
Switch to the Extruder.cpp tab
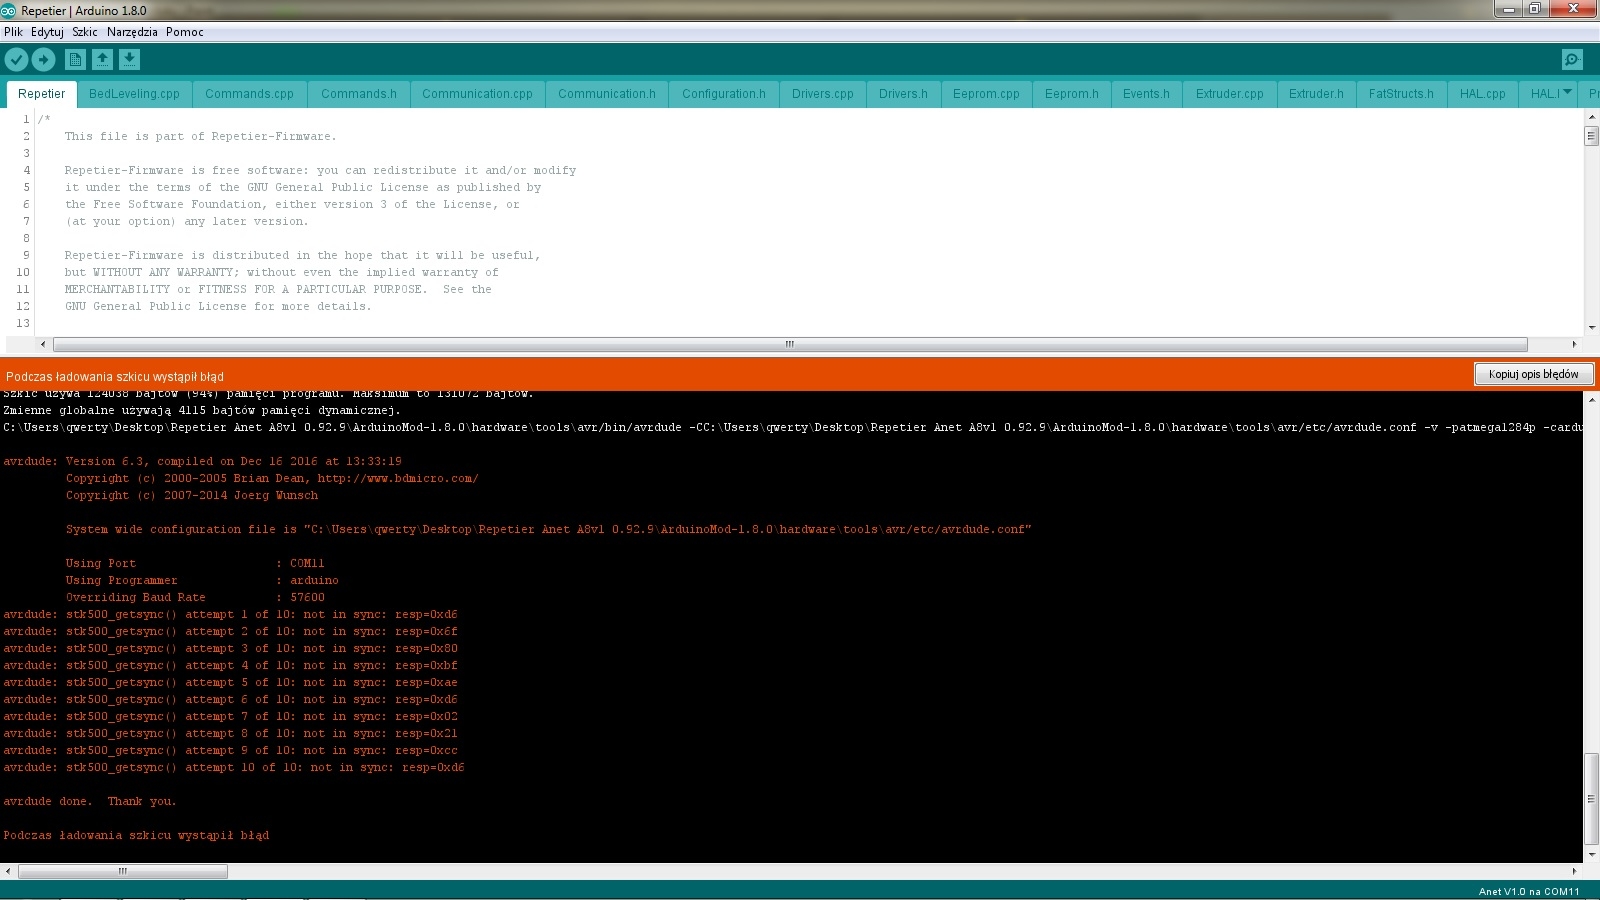click(x=1230, y=94)
